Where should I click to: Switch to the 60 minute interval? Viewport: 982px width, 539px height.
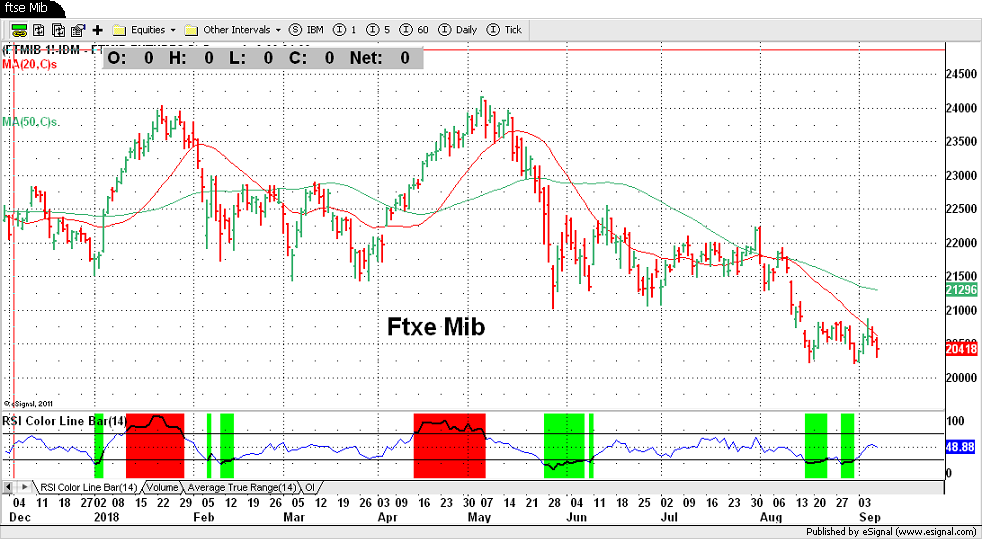415,29
